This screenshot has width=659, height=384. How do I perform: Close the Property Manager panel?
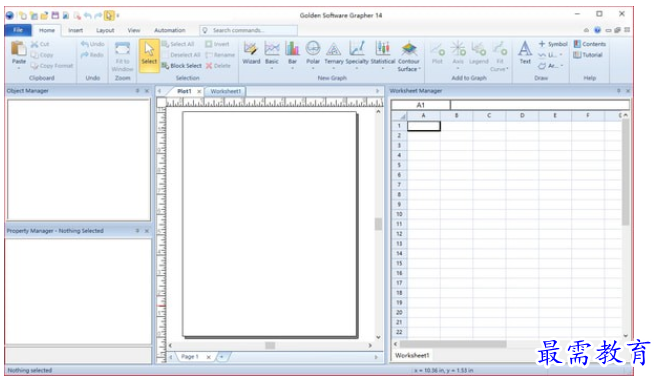click(x=147, y=231)
